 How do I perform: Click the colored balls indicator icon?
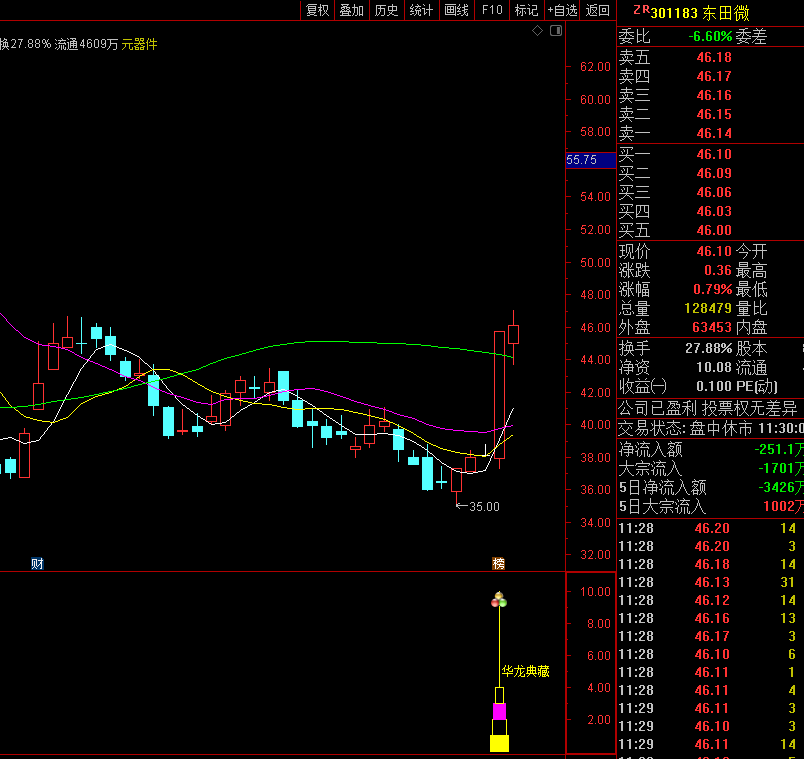pyautogui.click(x=499, y=600)
